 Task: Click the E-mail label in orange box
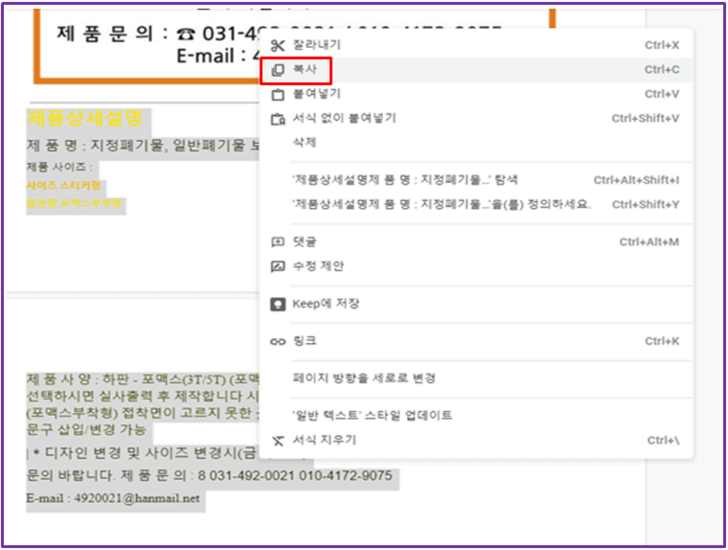click(x=205, y=57)
